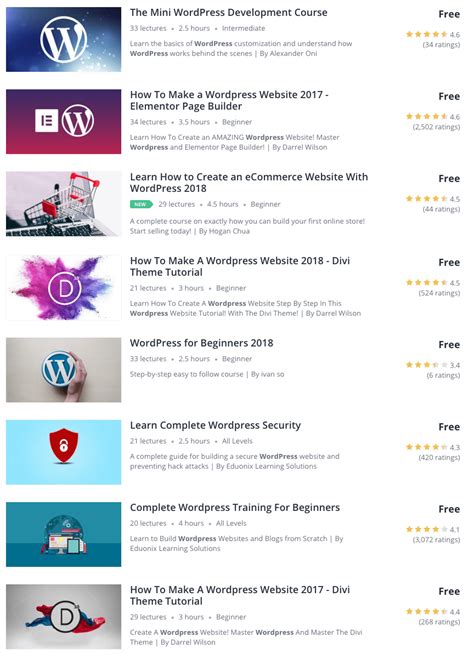Open 'Complete Wordpress Training For Beginners' title
The image size is (474, 654).
[235, 508]
